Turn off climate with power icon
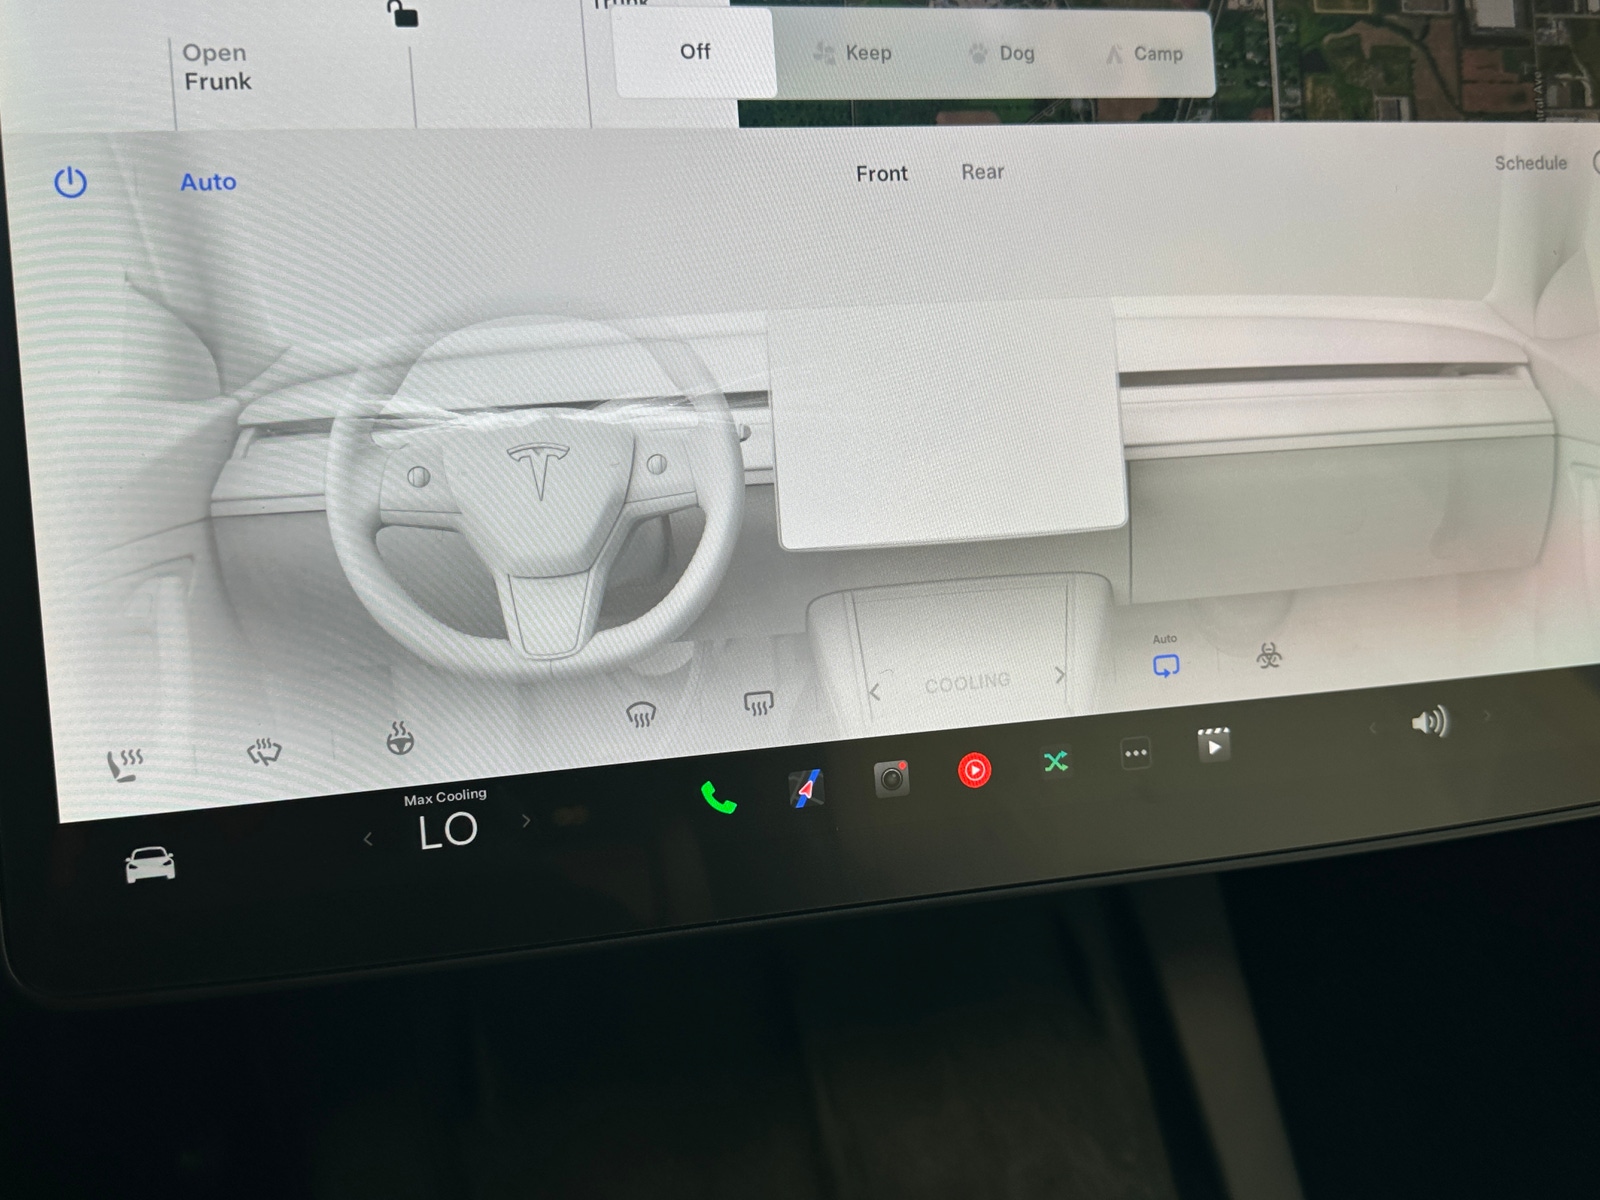Image resolution: width=1600 pixels, height=1200 pixels. coord(70,182)
